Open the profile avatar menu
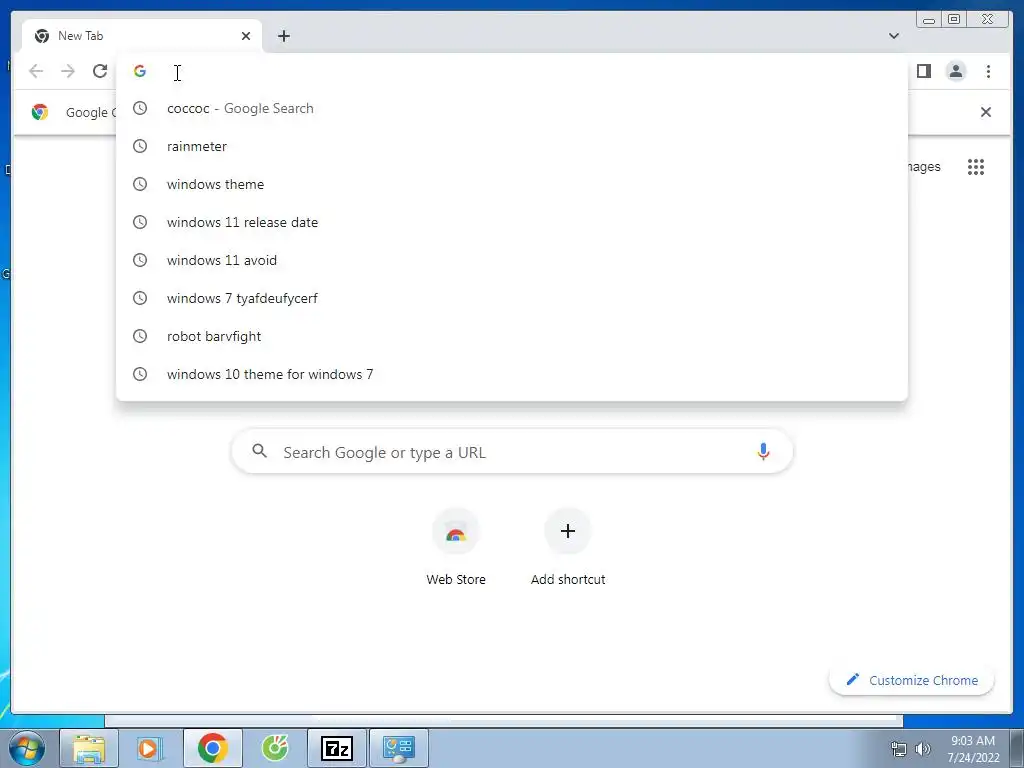 (956, 71)
